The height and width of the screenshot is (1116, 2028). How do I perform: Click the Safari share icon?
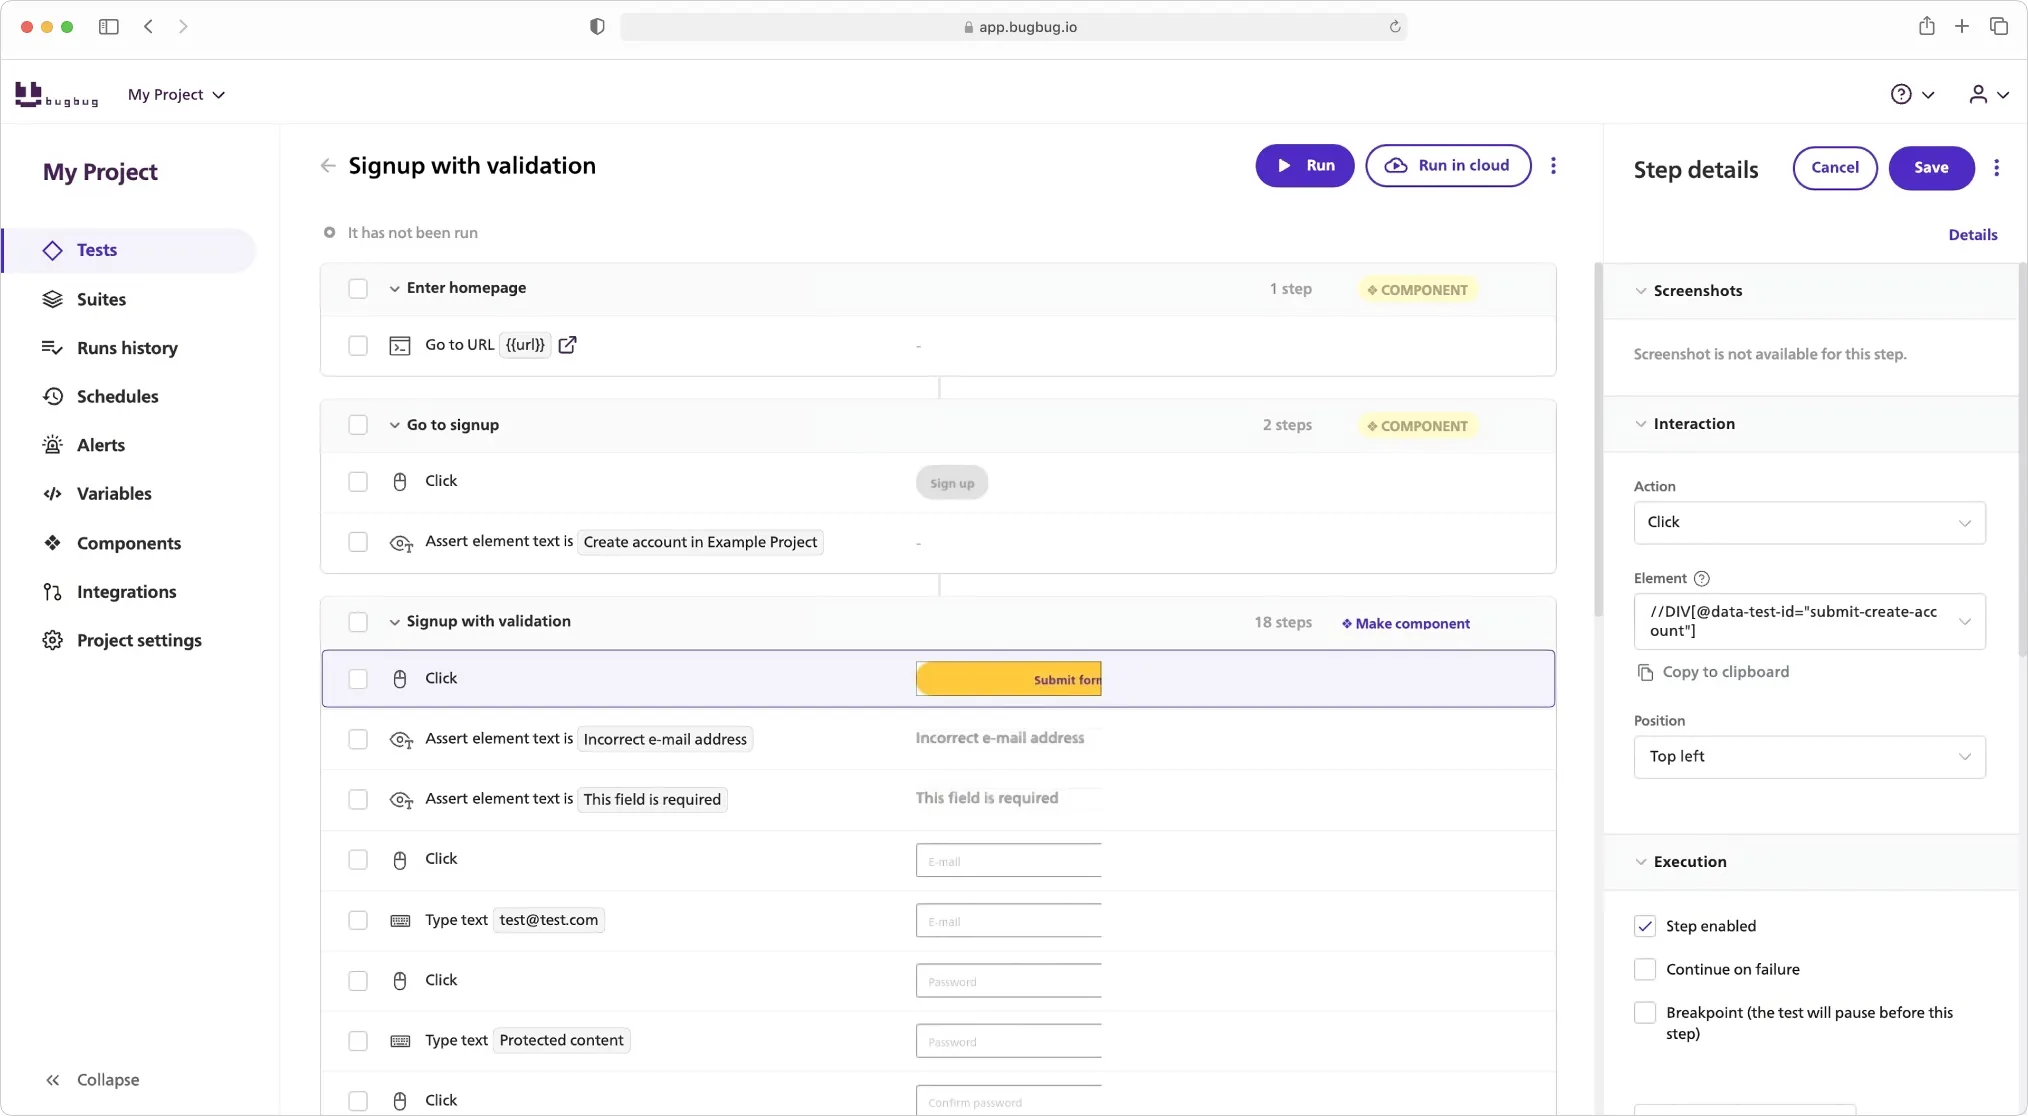[1925, 26]
